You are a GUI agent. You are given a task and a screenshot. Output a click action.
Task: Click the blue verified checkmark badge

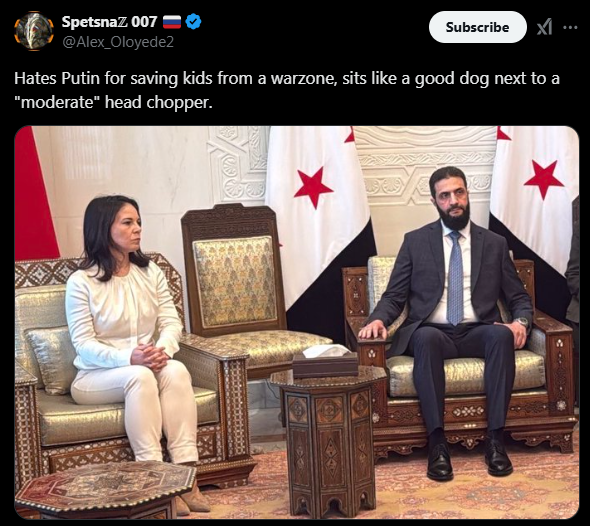193,22
